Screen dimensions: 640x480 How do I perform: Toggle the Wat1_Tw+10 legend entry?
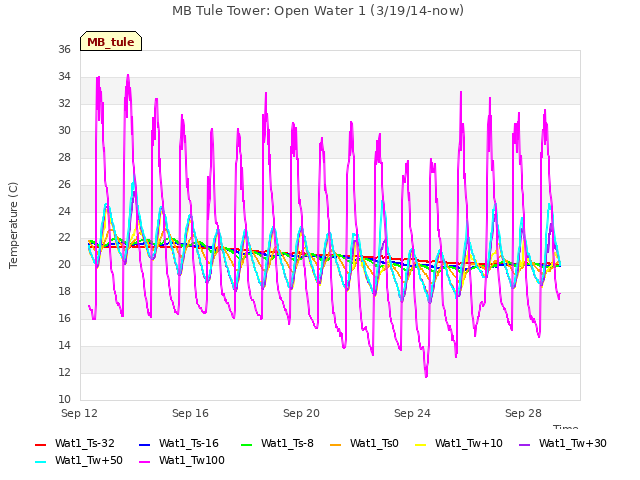pyautogui.click(x=458, y=443)
